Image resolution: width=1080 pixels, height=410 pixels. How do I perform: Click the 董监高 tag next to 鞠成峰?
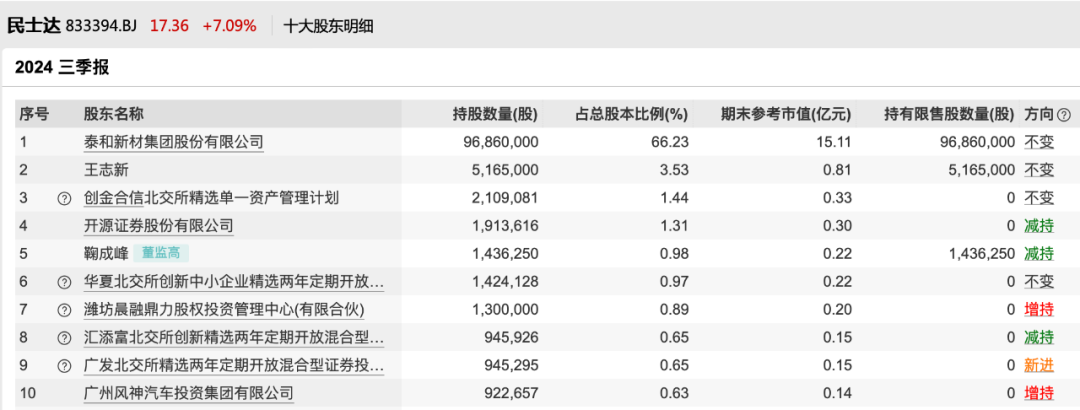(x=161, y=254)
